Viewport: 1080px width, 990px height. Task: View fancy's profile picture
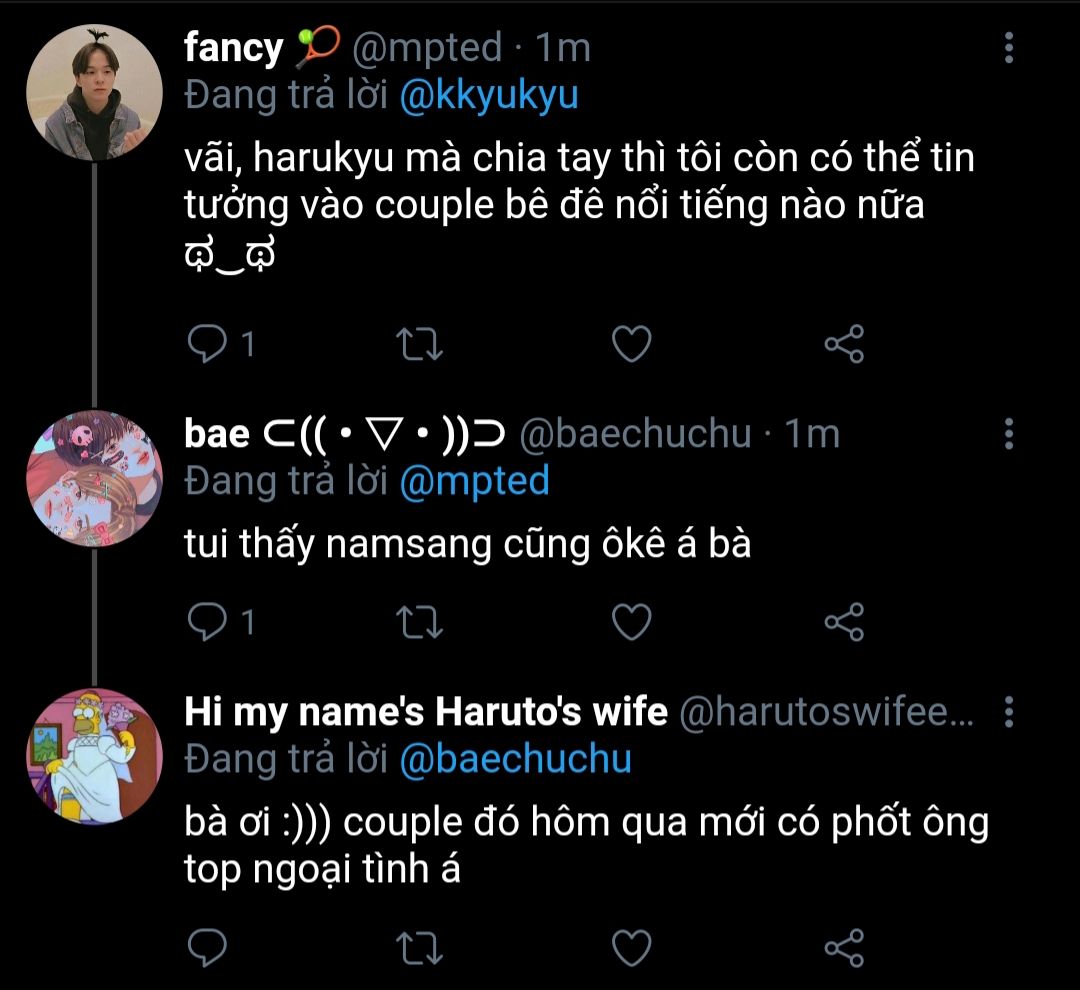(94, 93)
